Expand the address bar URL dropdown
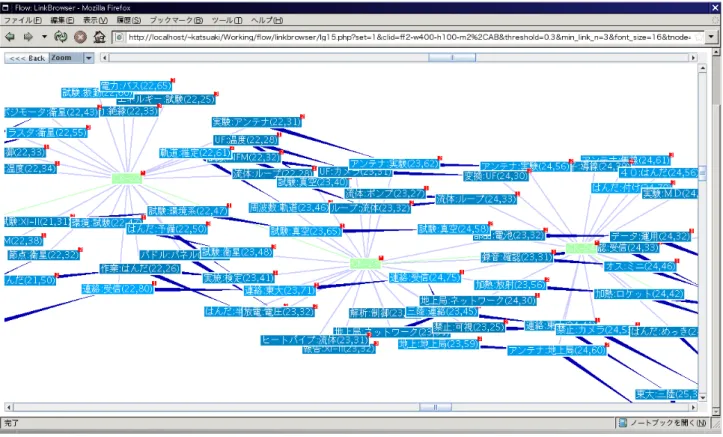Screen dimensions: 723x437 (711, 37)
